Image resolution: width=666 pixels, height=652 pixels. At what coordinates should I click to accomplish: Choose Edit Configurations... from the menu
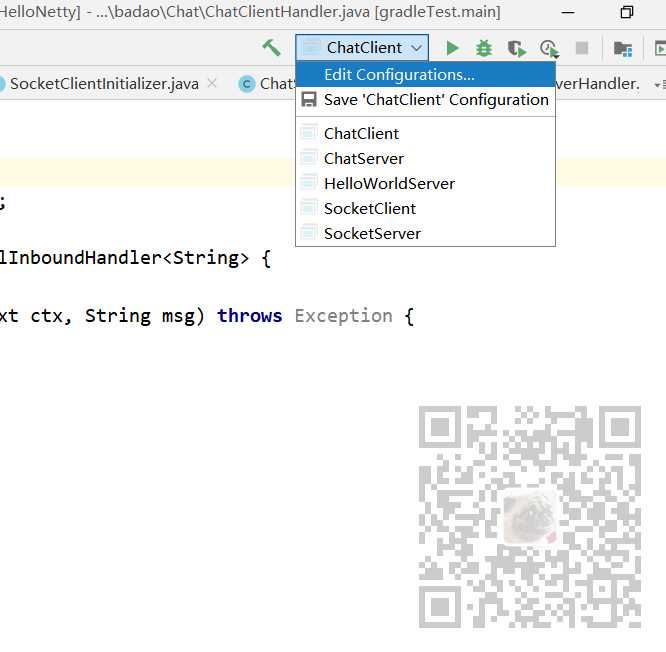(x=425, y=75)
